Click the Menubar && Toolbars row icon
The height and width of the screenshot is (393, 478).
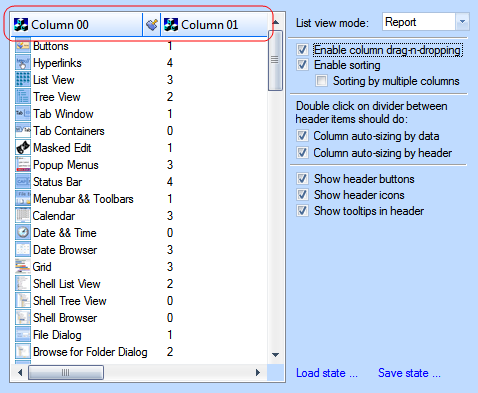click(23, 199)
